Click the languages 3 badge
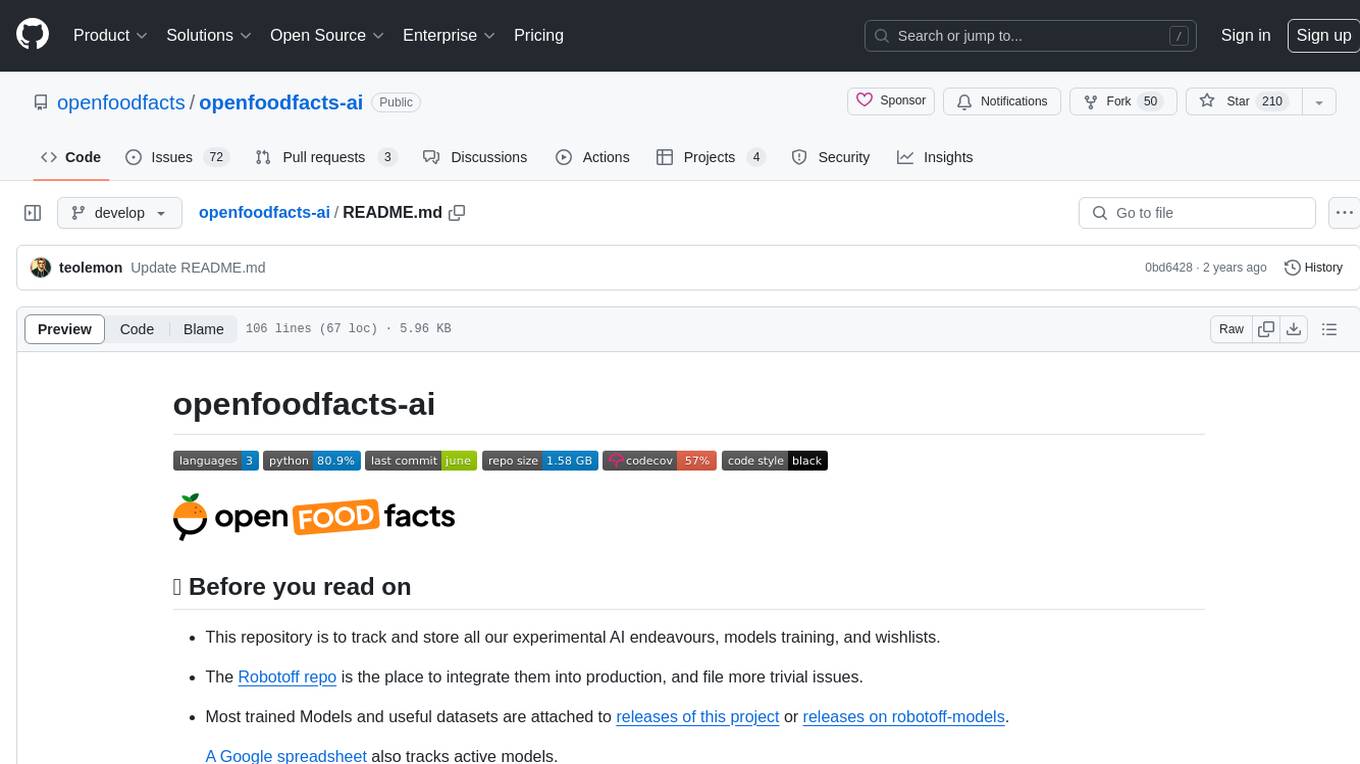 coord(216,461)
